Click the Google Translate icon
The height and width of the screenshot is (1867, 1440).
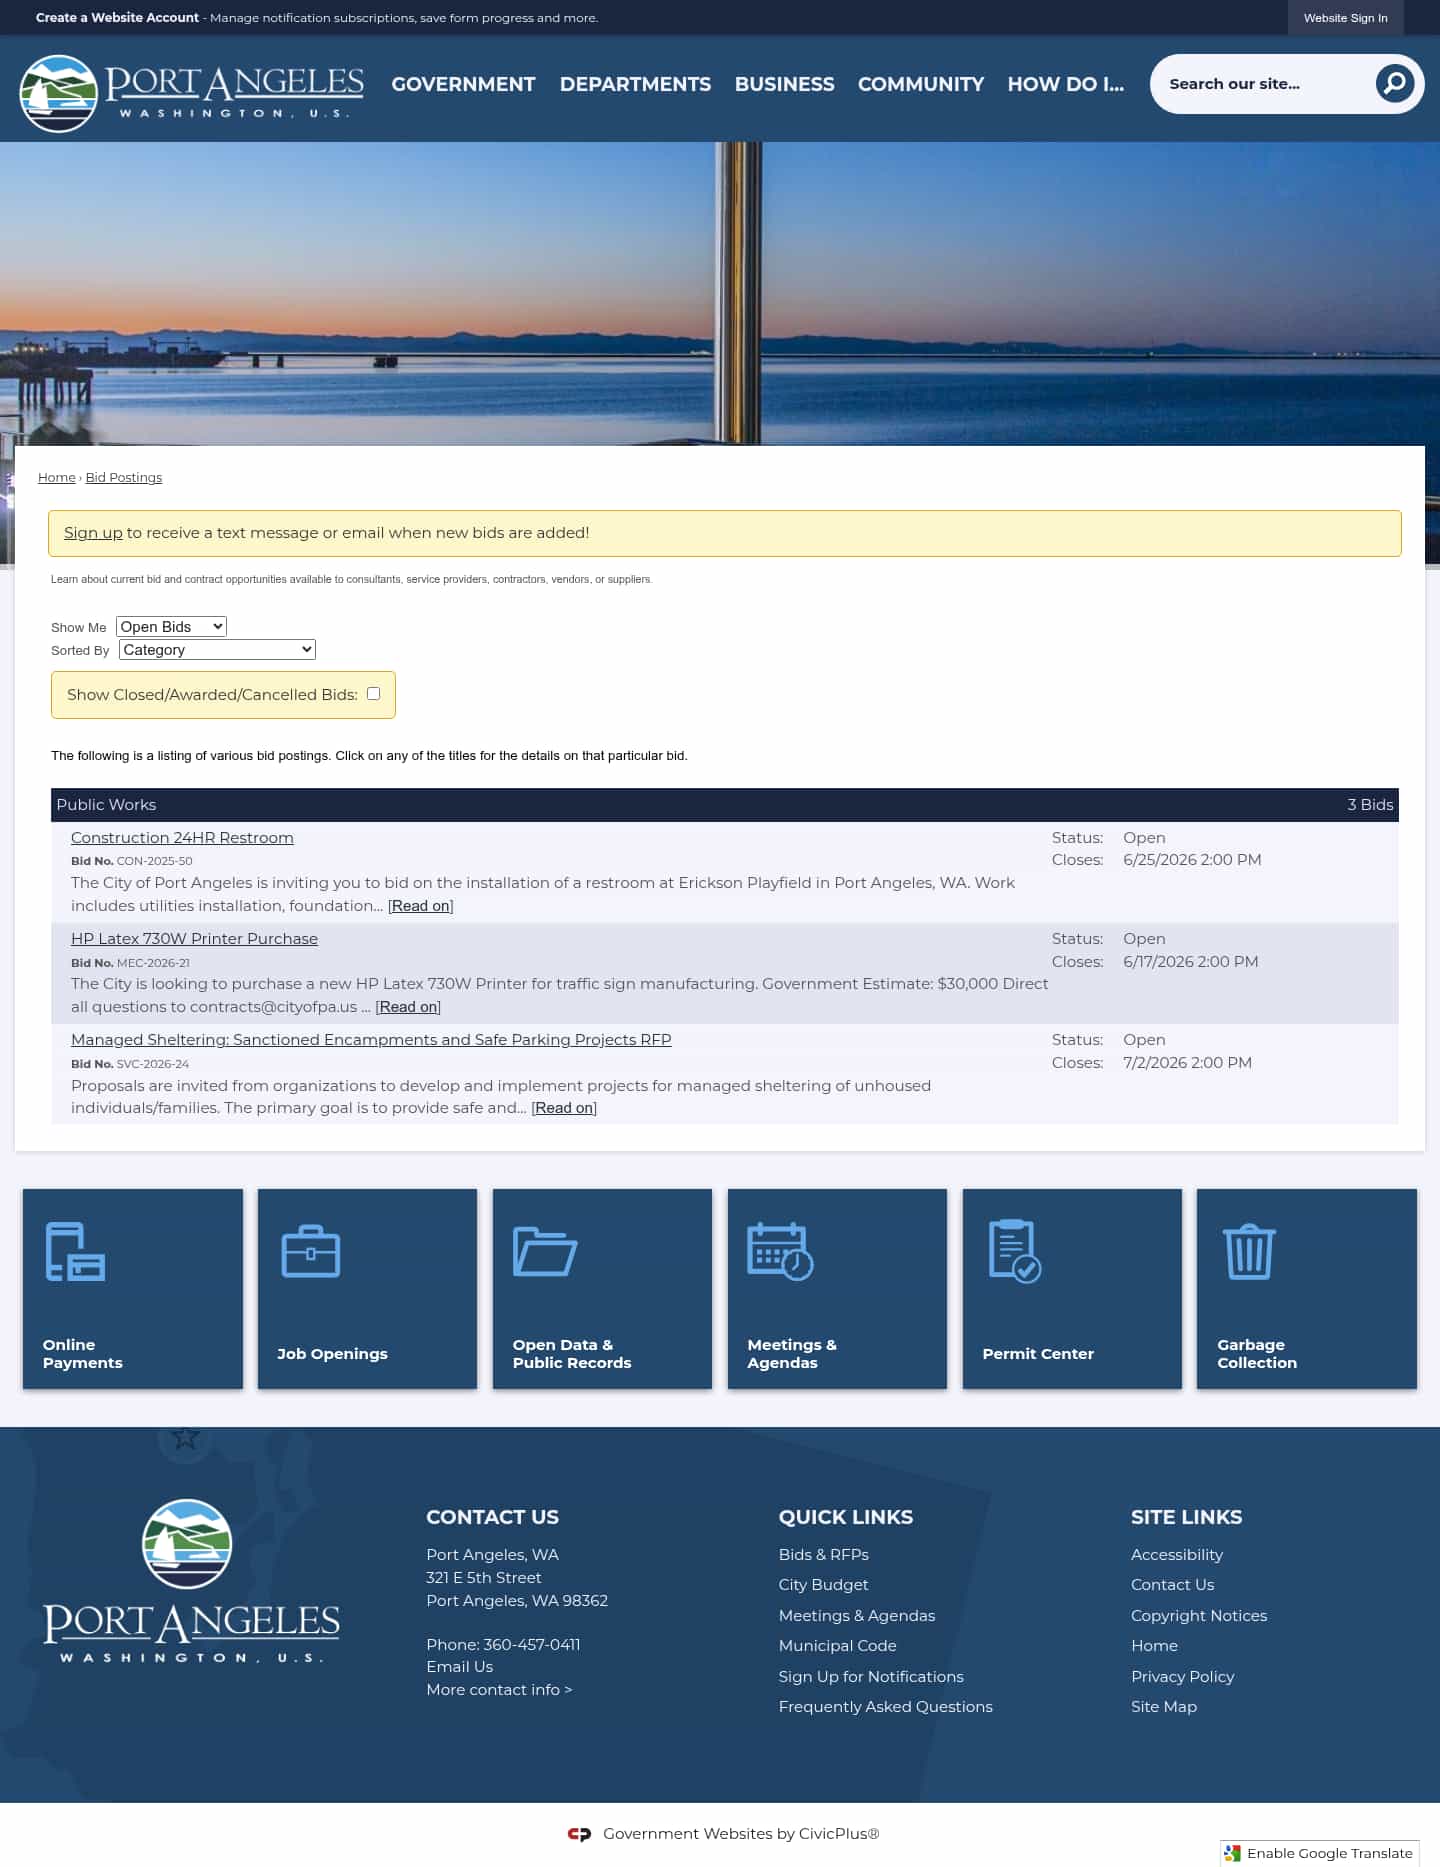tap(1232, 1853)
